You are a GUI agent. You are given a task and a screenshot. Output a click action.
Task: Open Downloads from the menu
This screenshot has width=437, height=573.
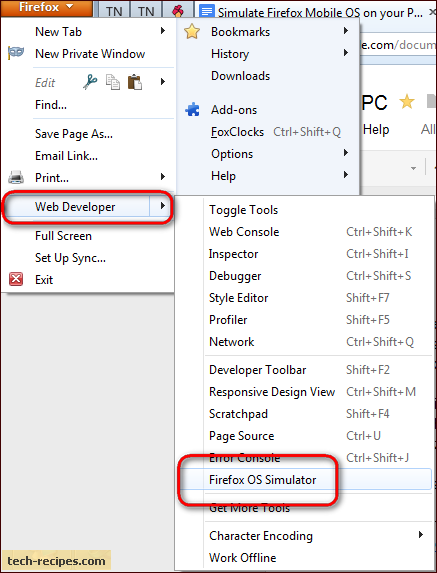[x=268, y=76]
